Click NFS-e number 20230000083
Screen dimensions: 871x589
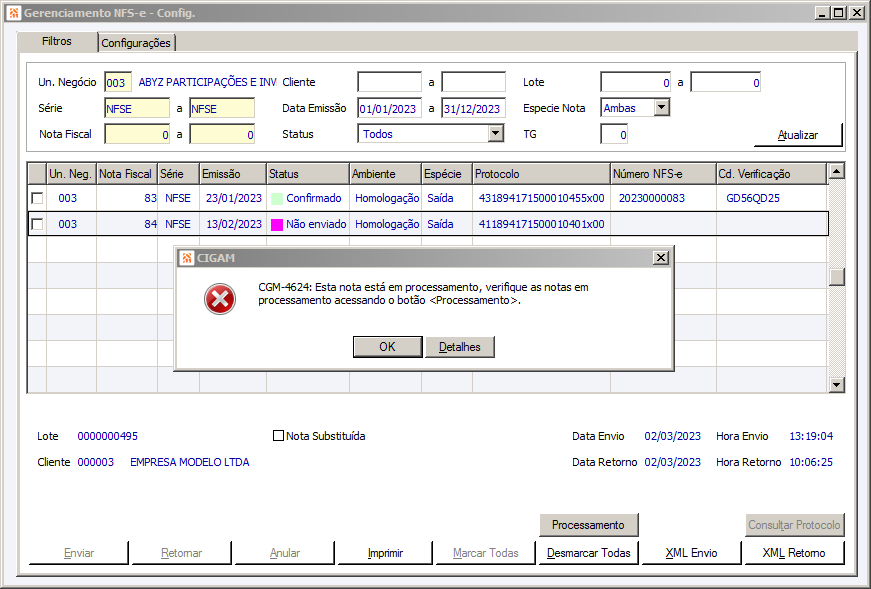[x=652, y=198]
